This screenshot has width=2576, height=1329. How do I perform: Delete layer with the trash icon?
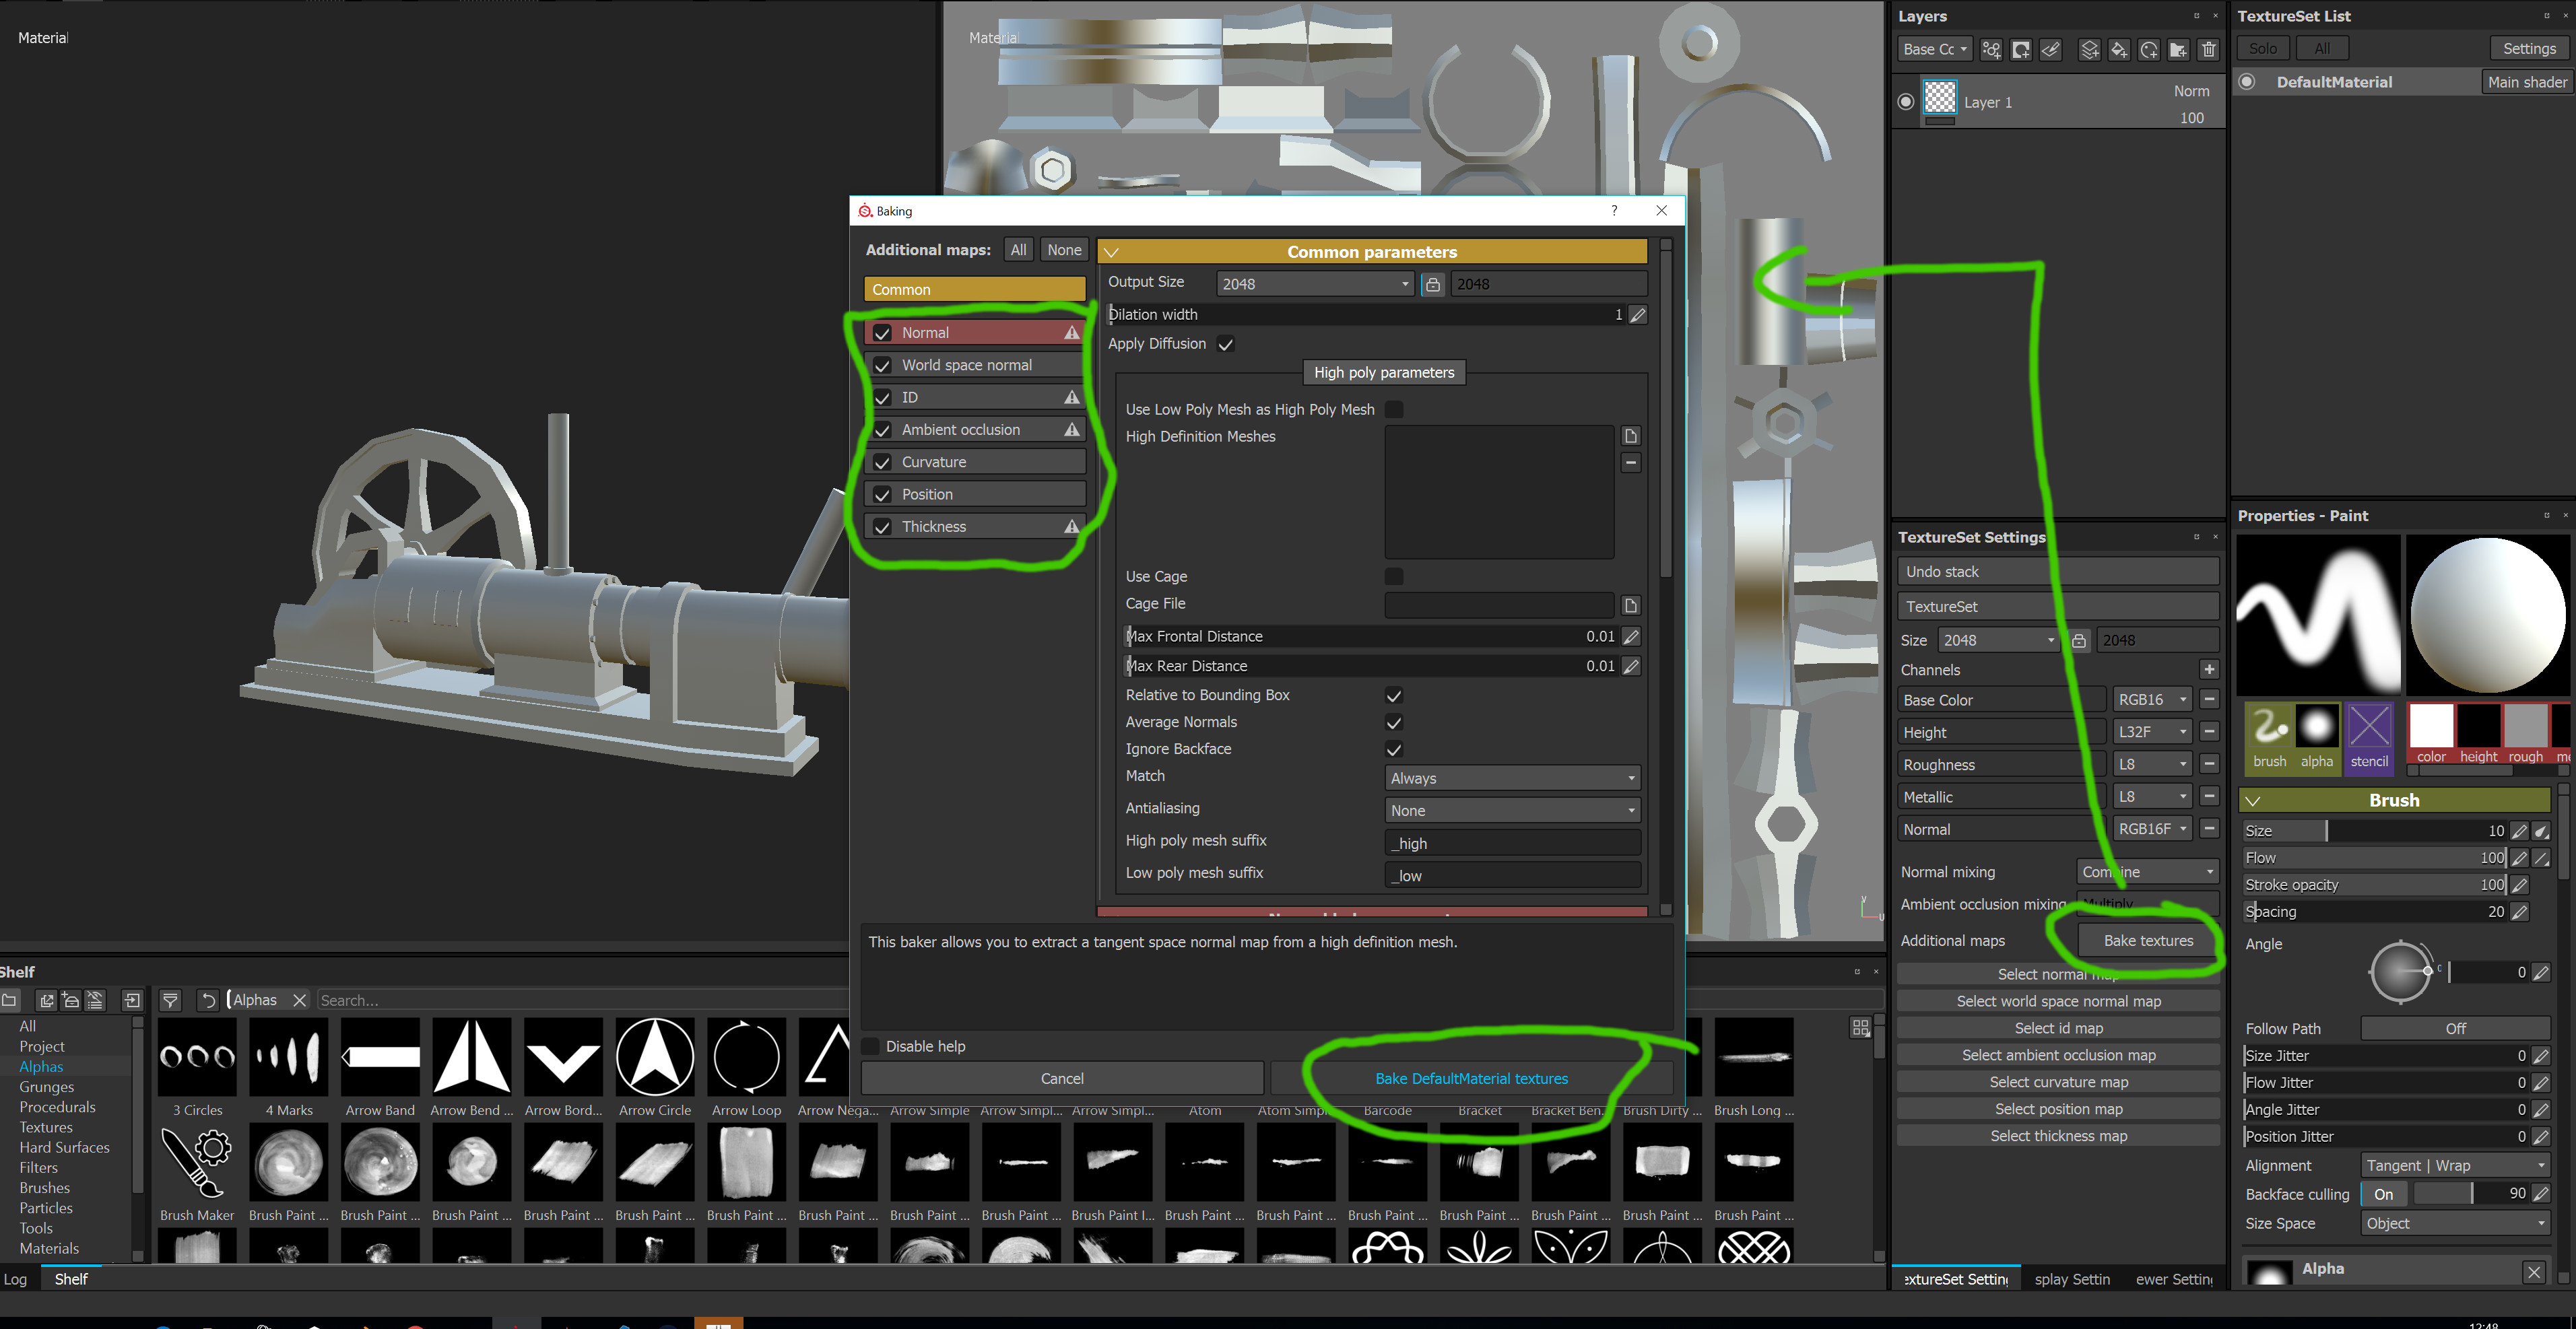click(2208, 50)
